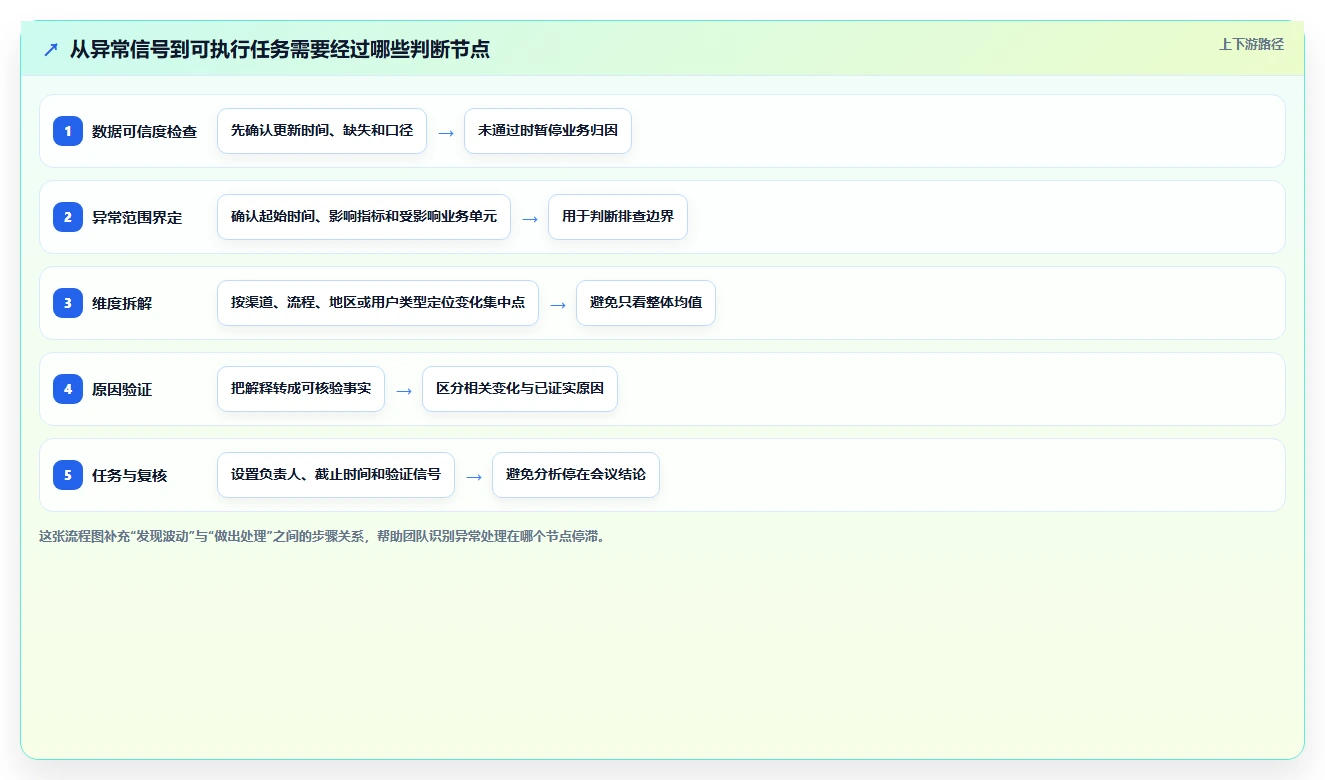Click the caption starting with 这张流程图补充

pyautogui.click(x=322, y=536)
